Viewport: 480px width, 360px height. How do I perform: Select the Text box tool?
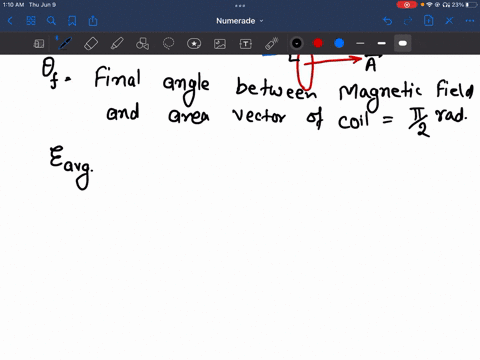[246, 44]
